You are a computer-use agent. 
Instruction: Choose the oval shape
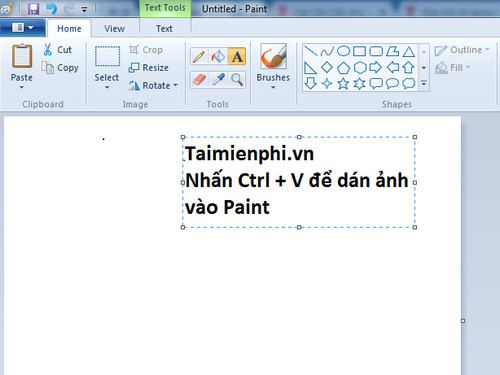[x=343, y=51]
